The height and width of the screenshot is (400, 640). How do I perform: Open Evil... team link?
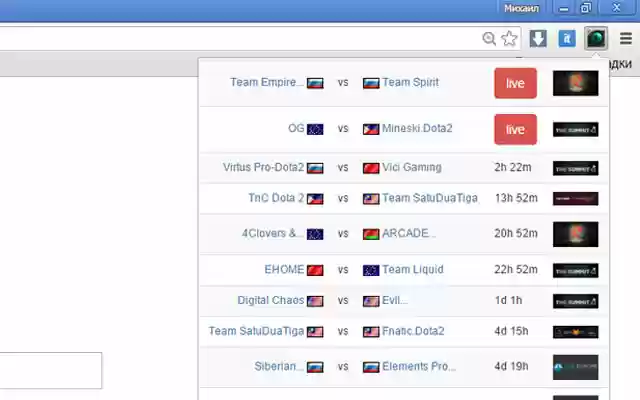395,300
